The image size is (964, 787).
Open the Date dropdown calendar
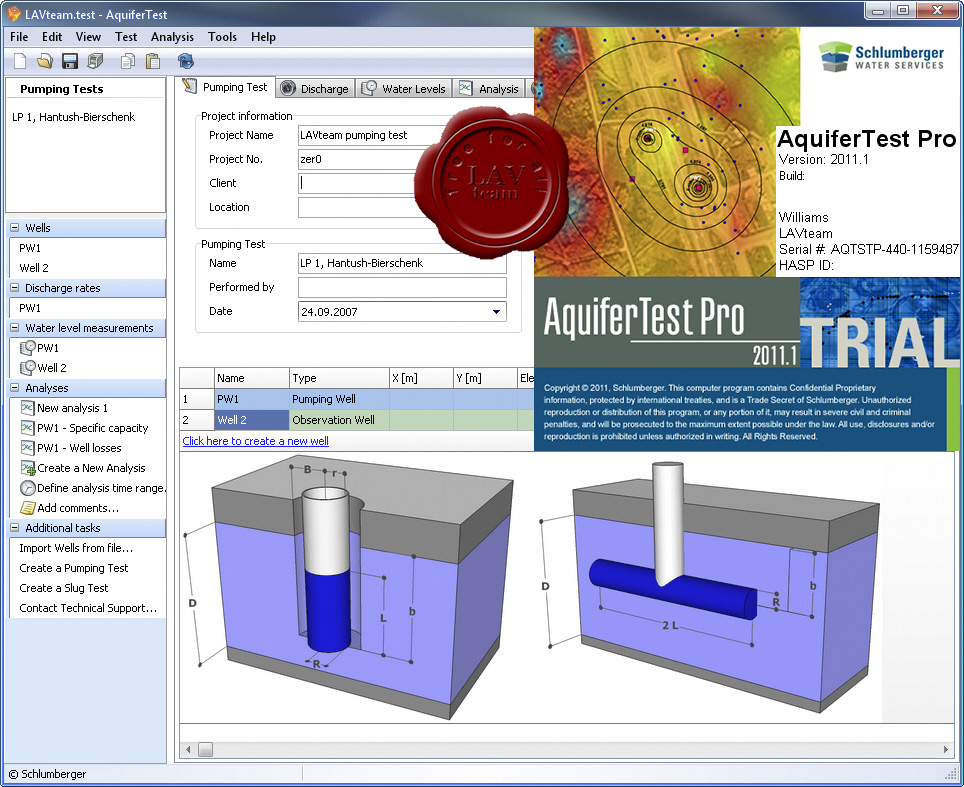pos(496,312)
